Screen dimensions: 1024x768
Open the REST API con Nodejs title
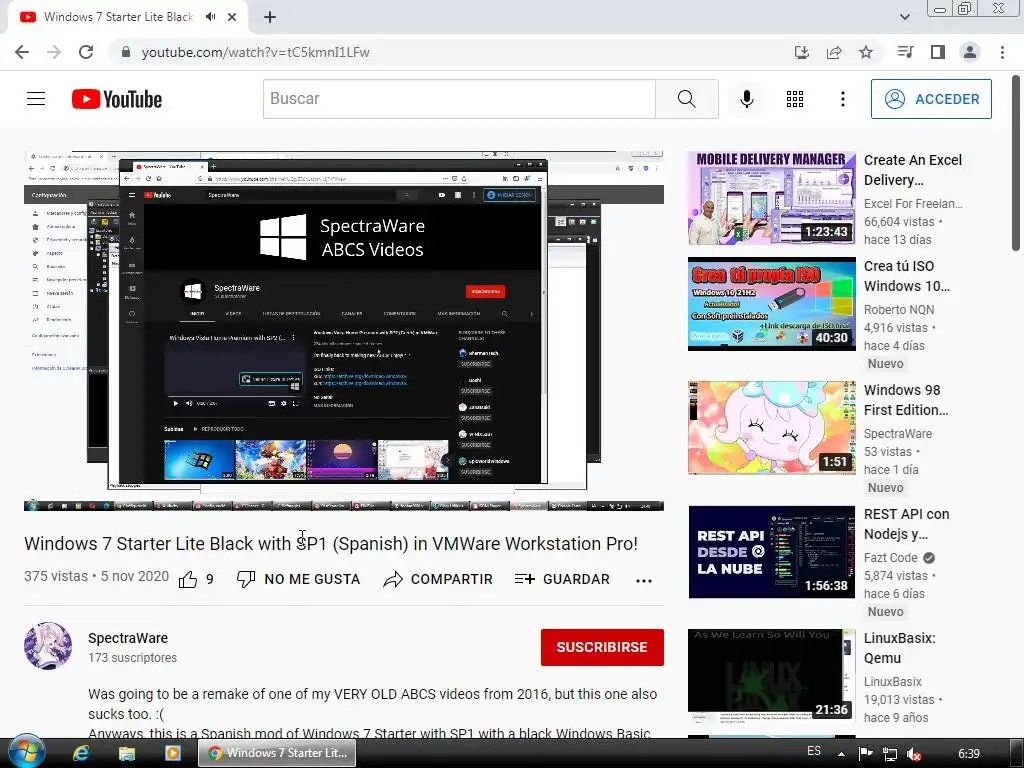pyautogui.click(x=906, y=524)
